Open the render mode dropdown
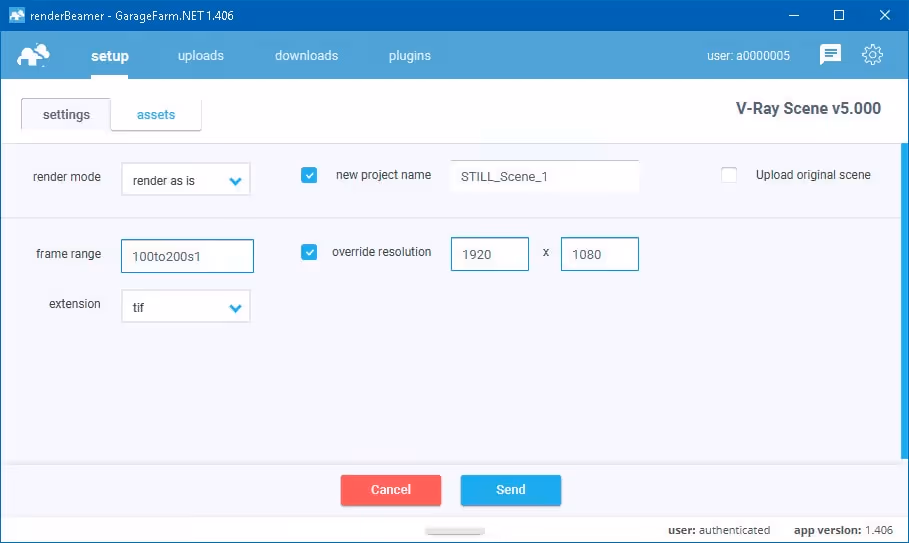Viewport: 909px width, 543px height. (186, 179)
